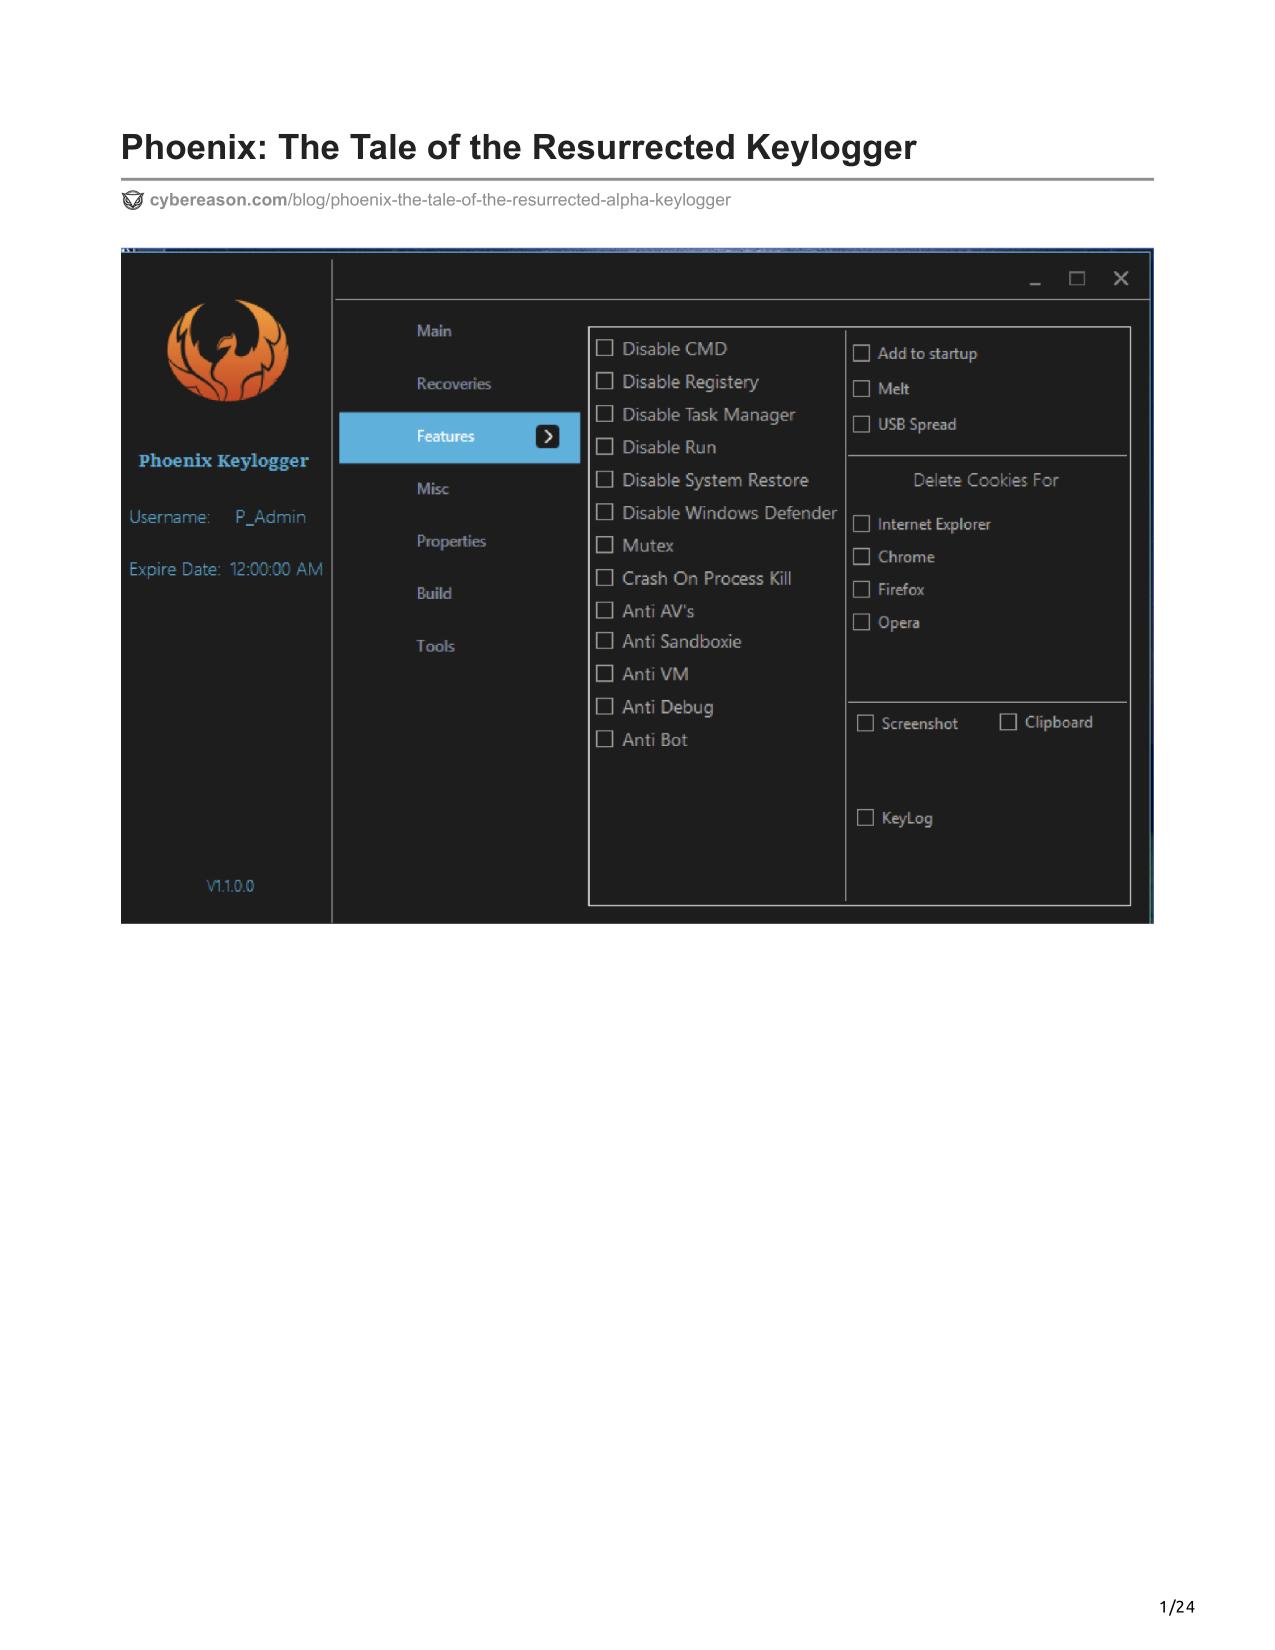Check the KeyLog option

tap(865, 818)
